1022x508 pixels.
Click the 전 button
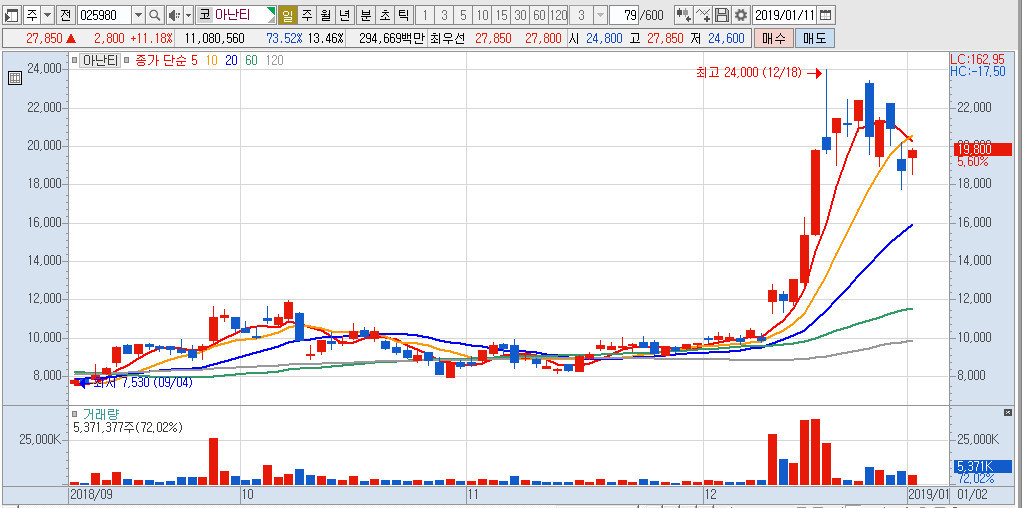pyautogui.click(x=65, y=14)
